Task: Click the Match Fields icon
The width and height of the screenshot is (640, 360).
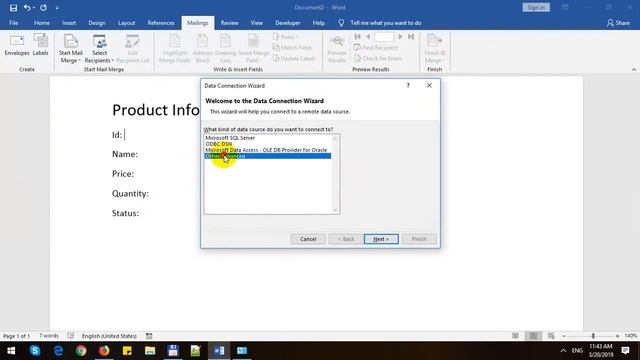Action: 292,47
